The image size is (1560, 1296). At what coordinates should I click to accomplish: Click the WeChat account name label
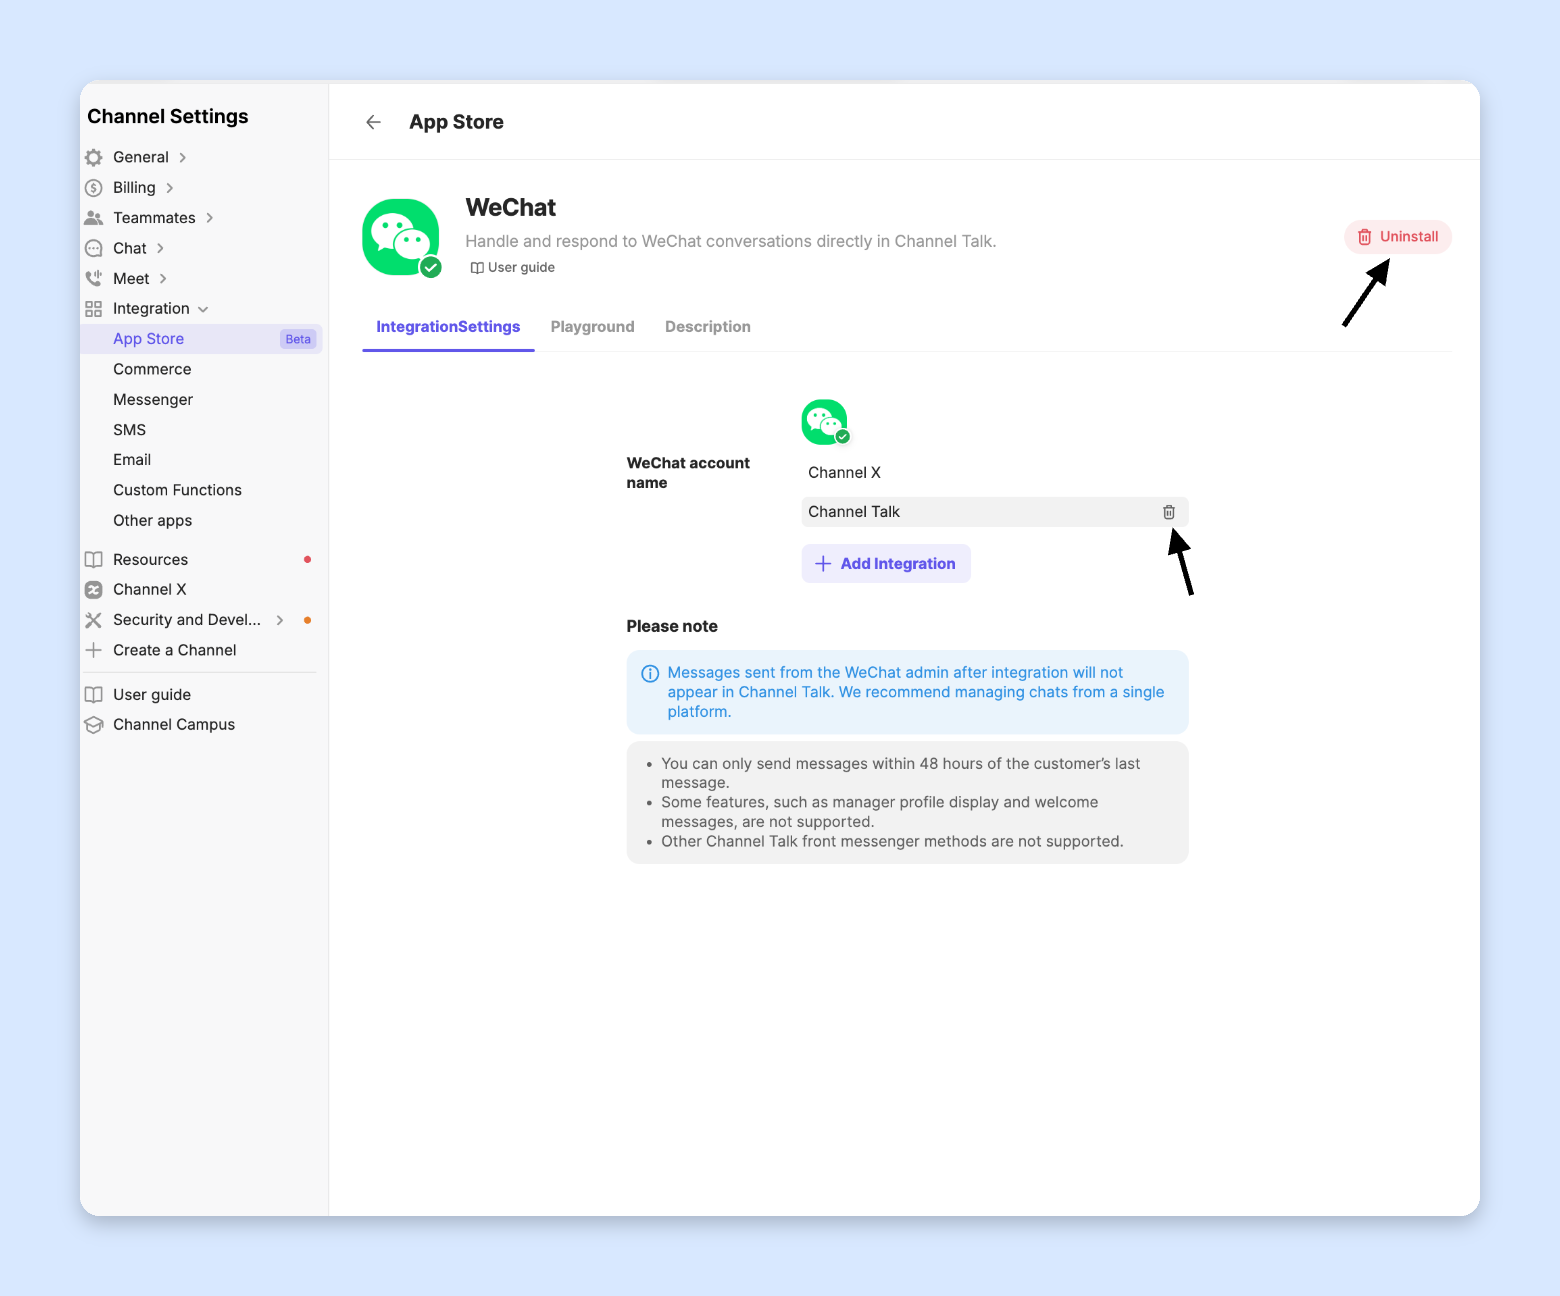pos(688,473)
